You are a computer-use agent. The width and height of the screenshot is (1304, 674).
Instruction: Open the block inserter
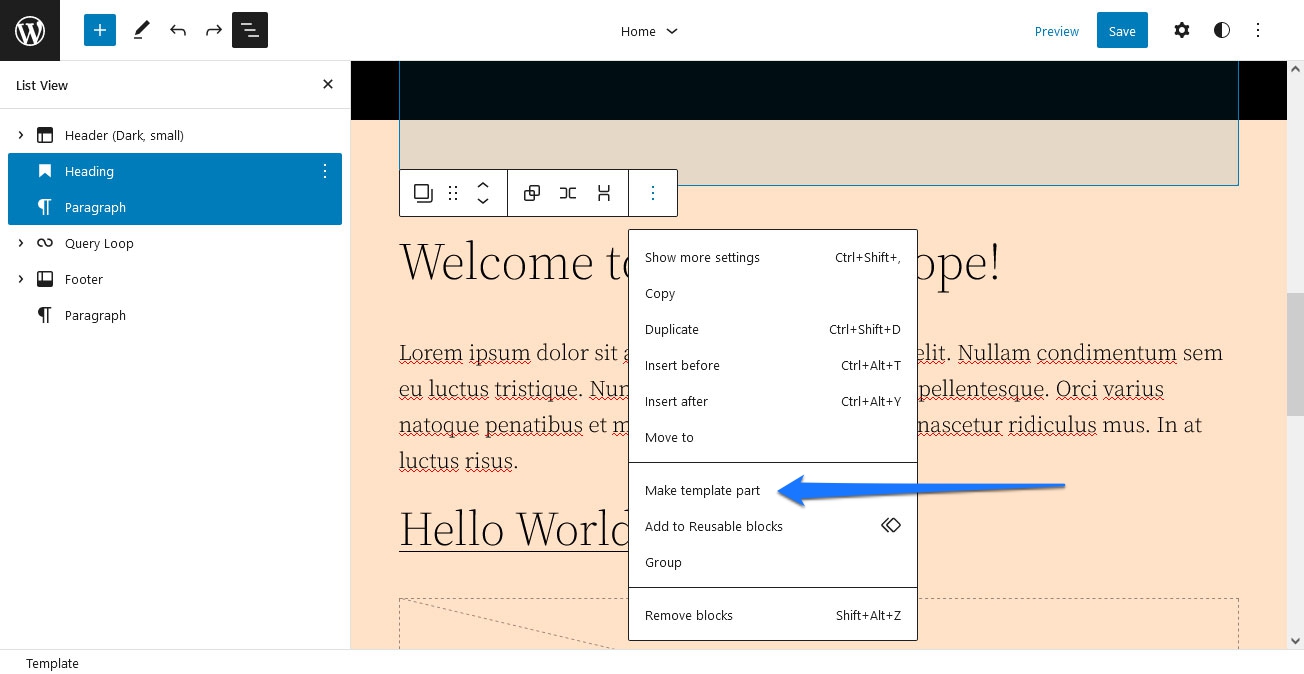click(100, 30)
